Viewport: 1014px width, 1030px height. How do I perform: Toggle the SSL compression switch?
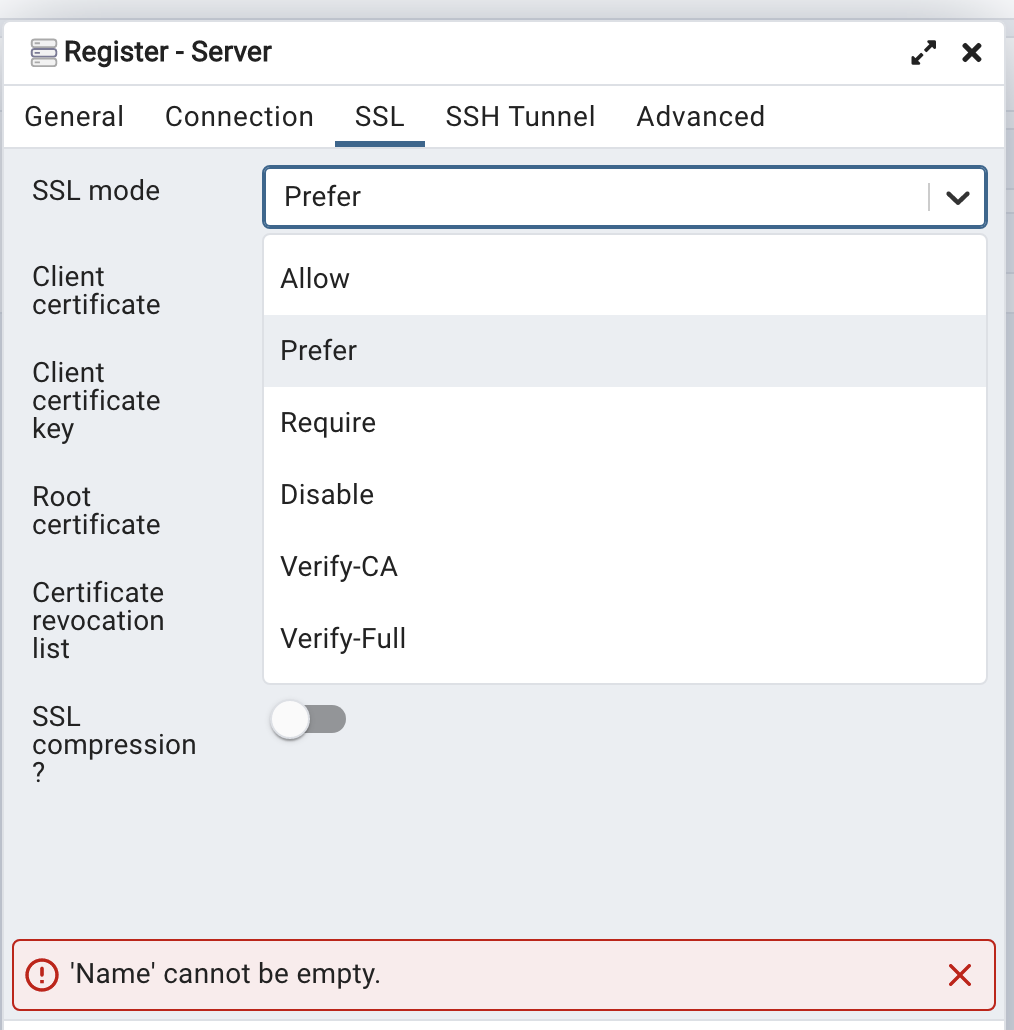pos(308,719)
